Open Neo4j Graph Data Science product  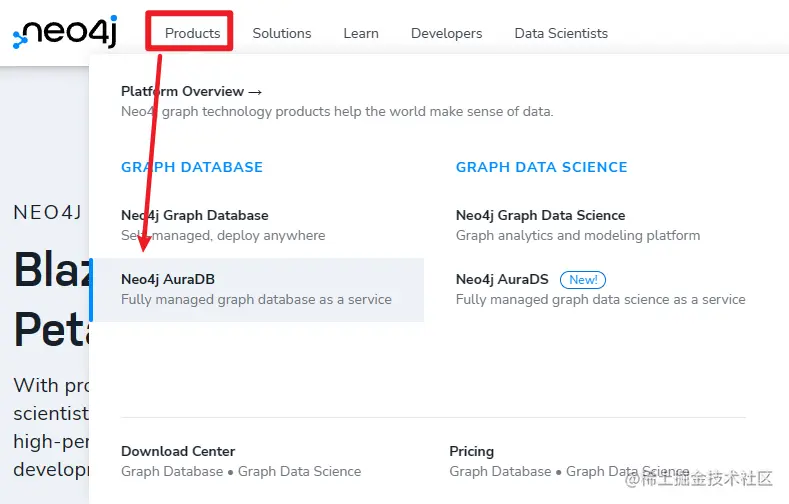(x=540, y=215)
